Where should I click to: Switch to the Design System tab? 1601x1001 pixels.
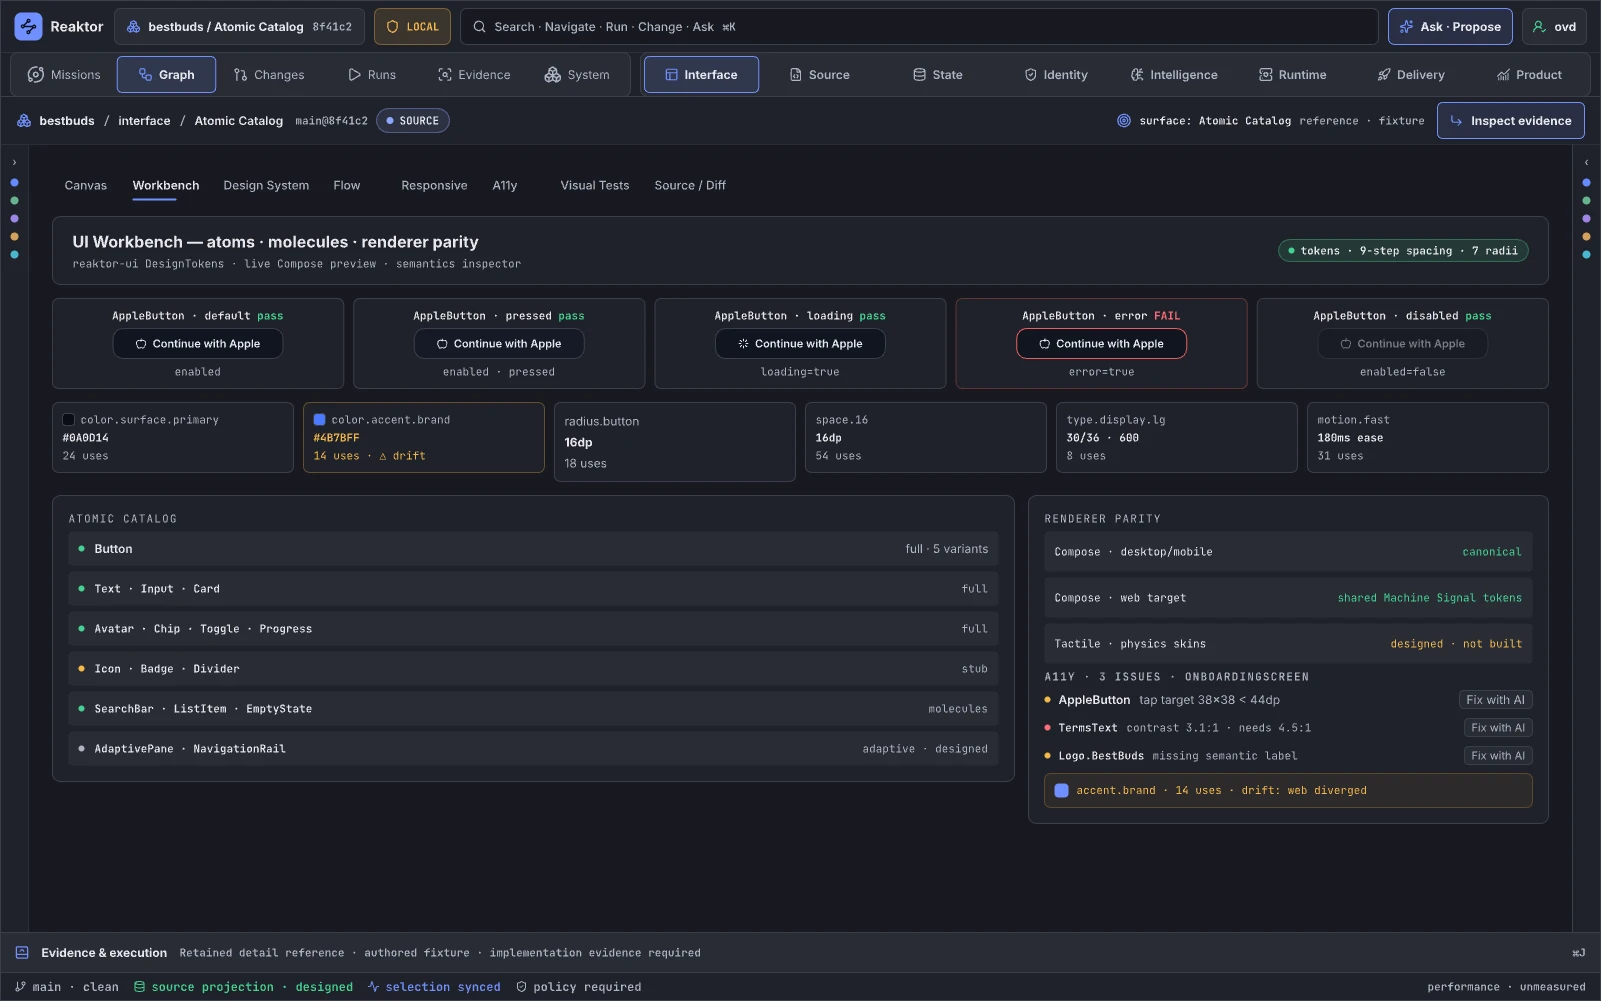coord(266,186)
